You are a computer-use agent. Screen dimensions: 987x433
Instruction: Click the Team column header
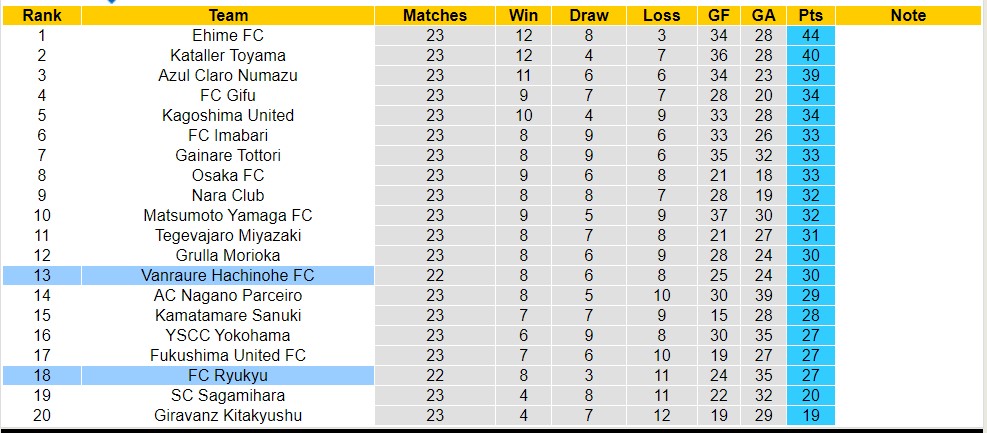click(228, 15)
